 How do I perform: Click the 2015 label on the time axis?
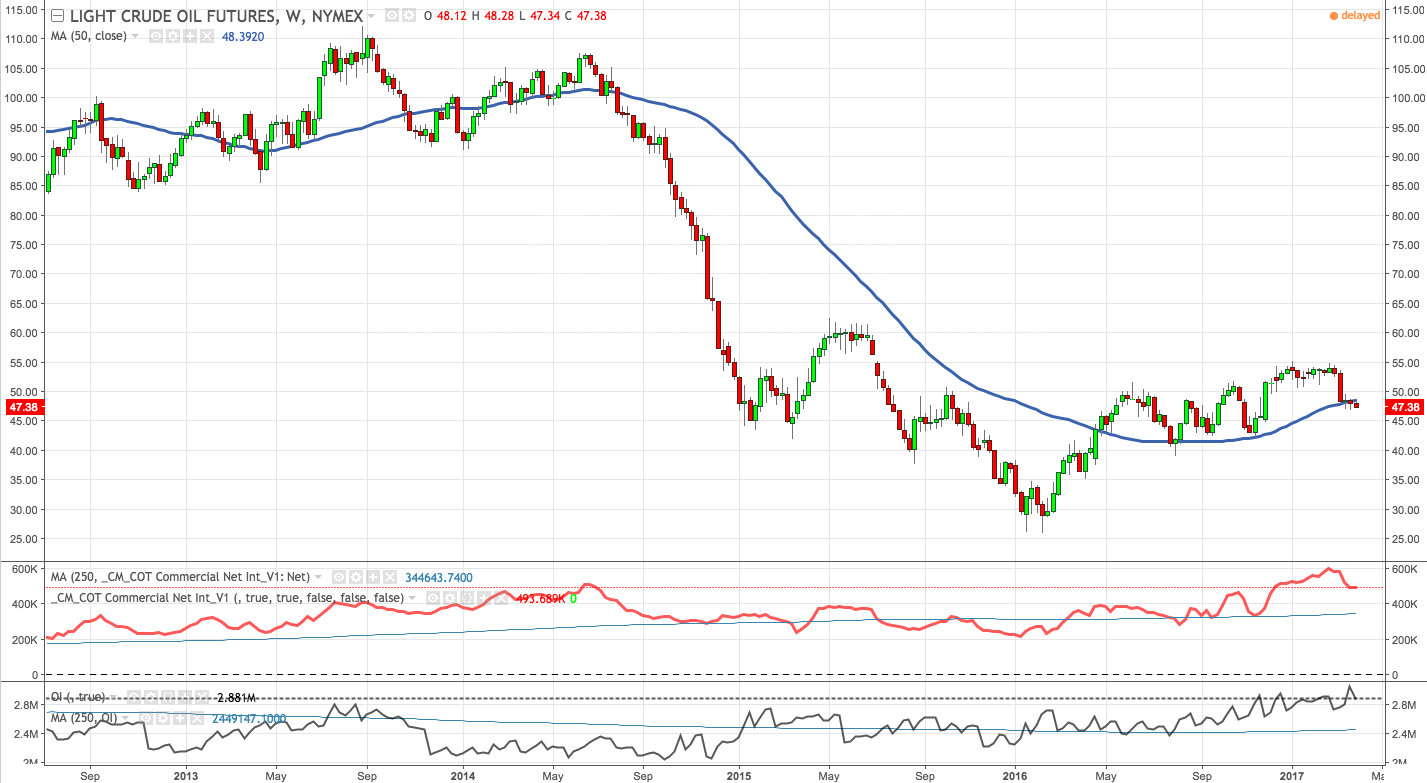[739, 774]
